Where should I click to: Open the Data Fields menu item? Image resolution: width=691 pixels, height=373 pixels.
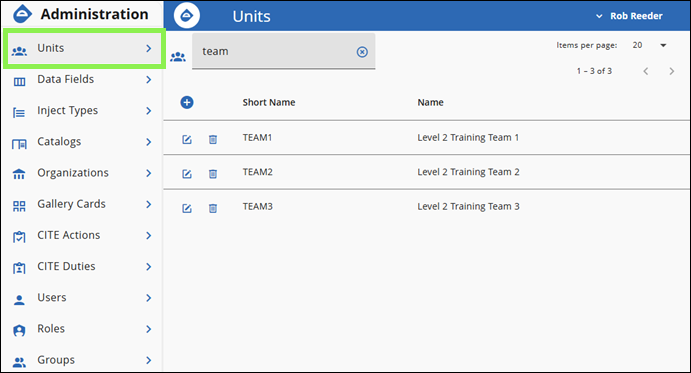[82, 79]
